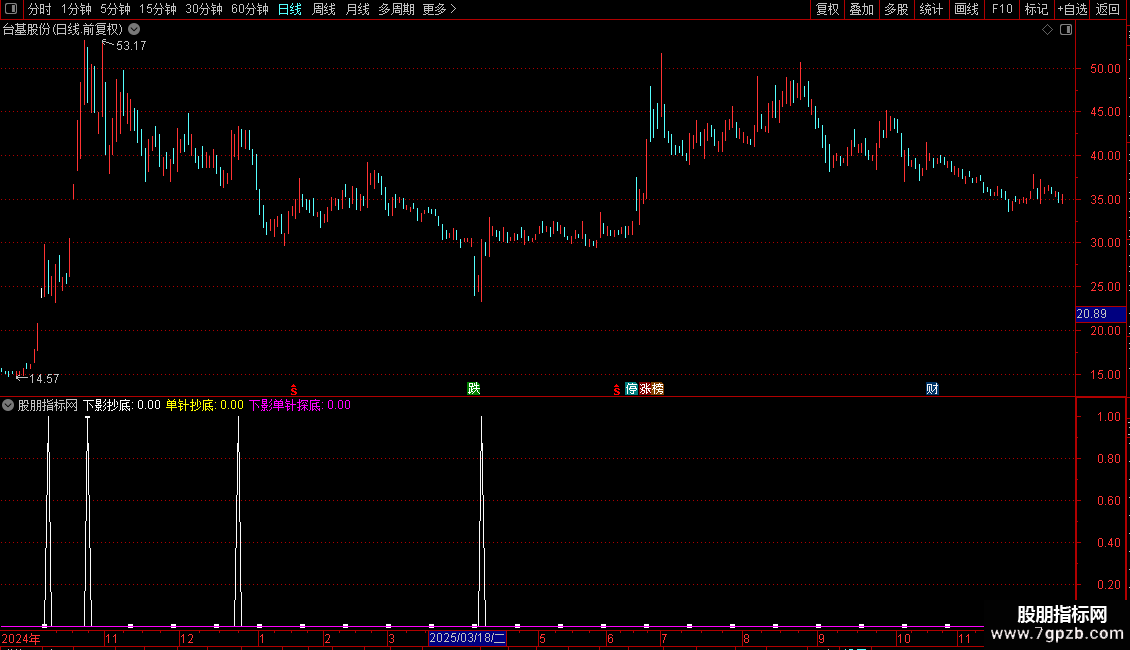Click the red 涨 marker icon
The width and height of the screenshot is (1130, 650).
(645, 388)
